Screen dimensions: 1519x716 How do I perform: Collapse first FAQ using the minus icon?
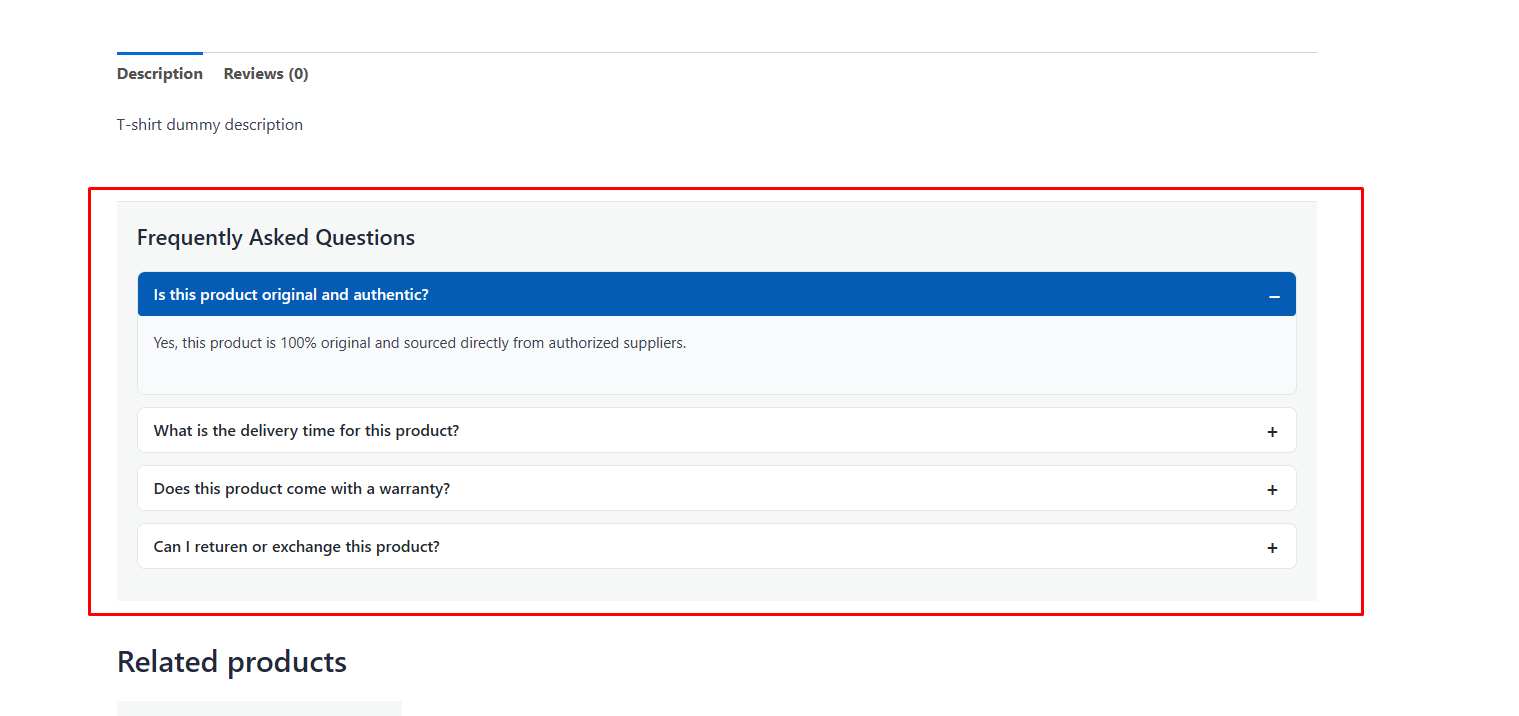1274,296
